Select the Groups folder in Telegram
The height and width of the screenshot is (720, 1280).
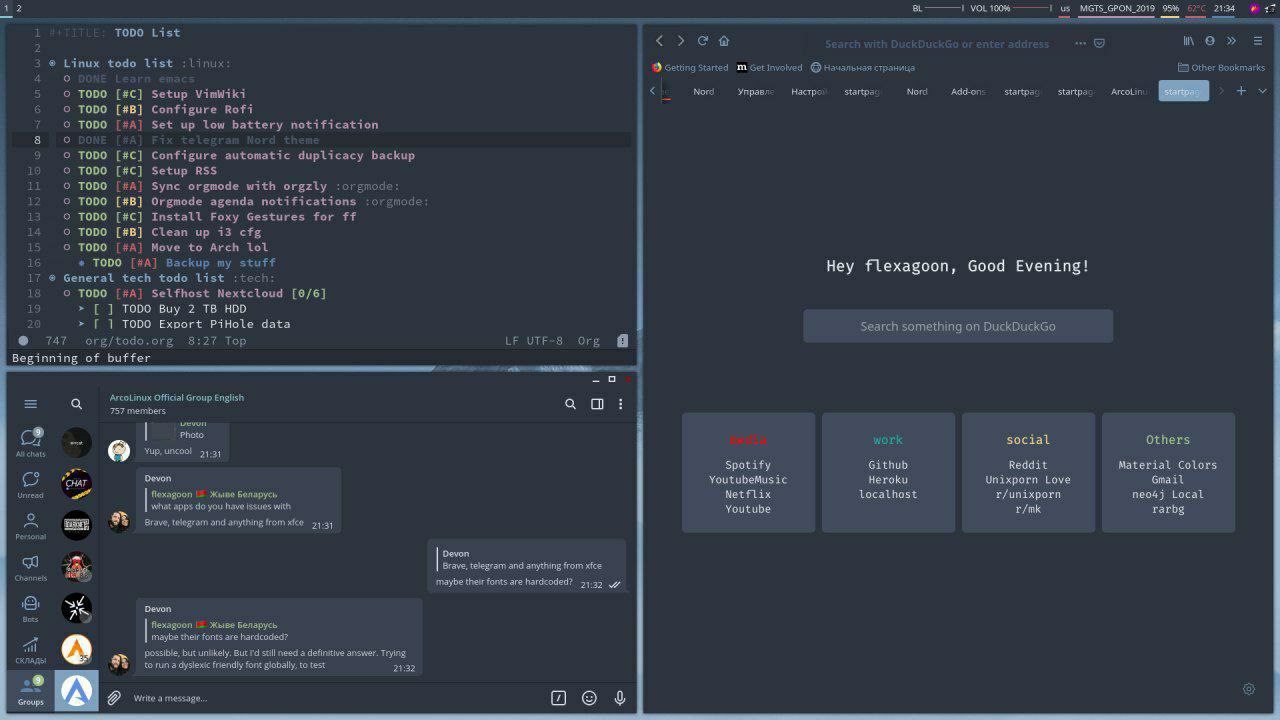[31, 690]
